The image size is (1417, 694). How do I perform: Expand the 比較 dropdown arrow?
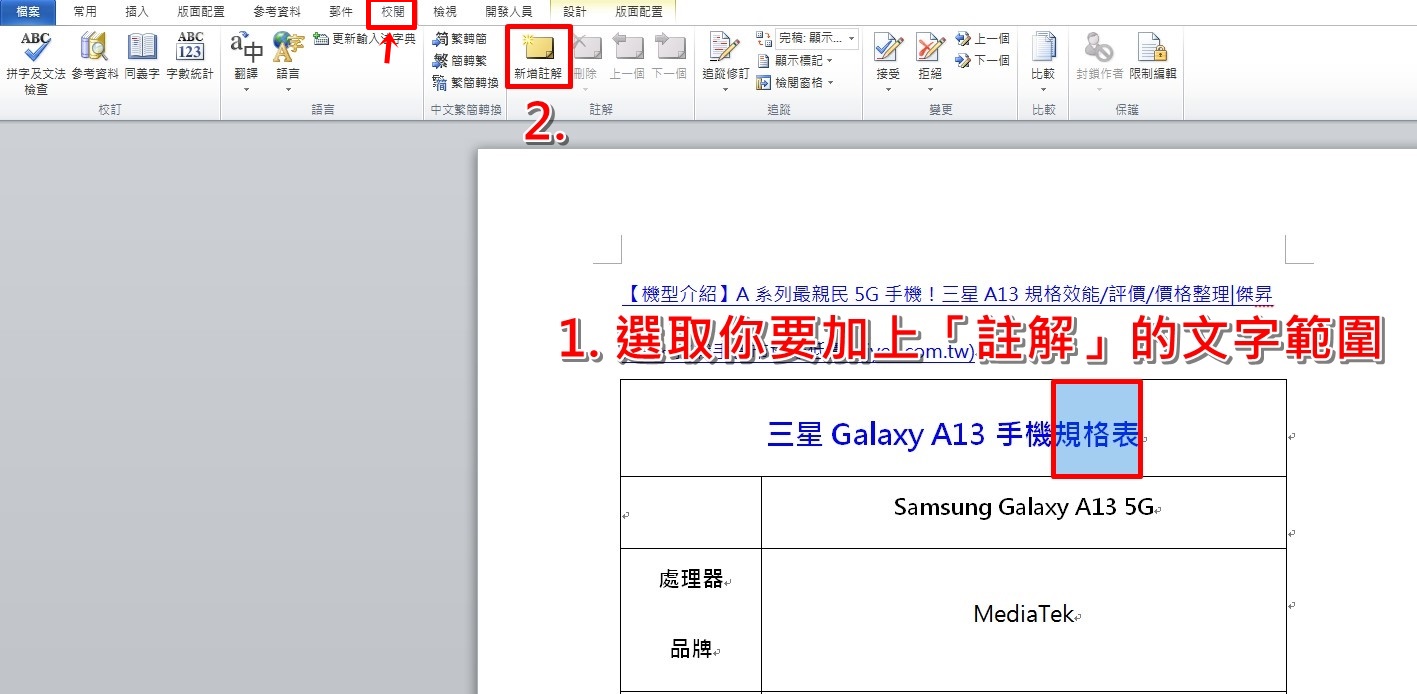[x=1043, y=90]
